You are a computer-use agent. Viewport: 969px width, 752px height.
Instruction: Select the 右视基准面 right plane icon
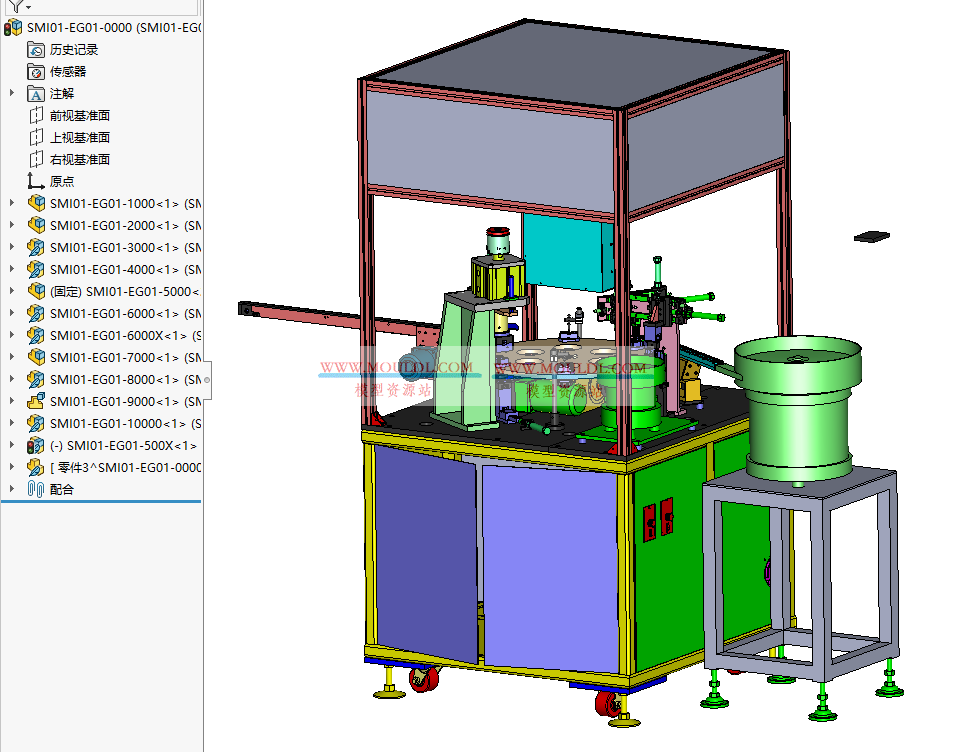coord(36,159)
